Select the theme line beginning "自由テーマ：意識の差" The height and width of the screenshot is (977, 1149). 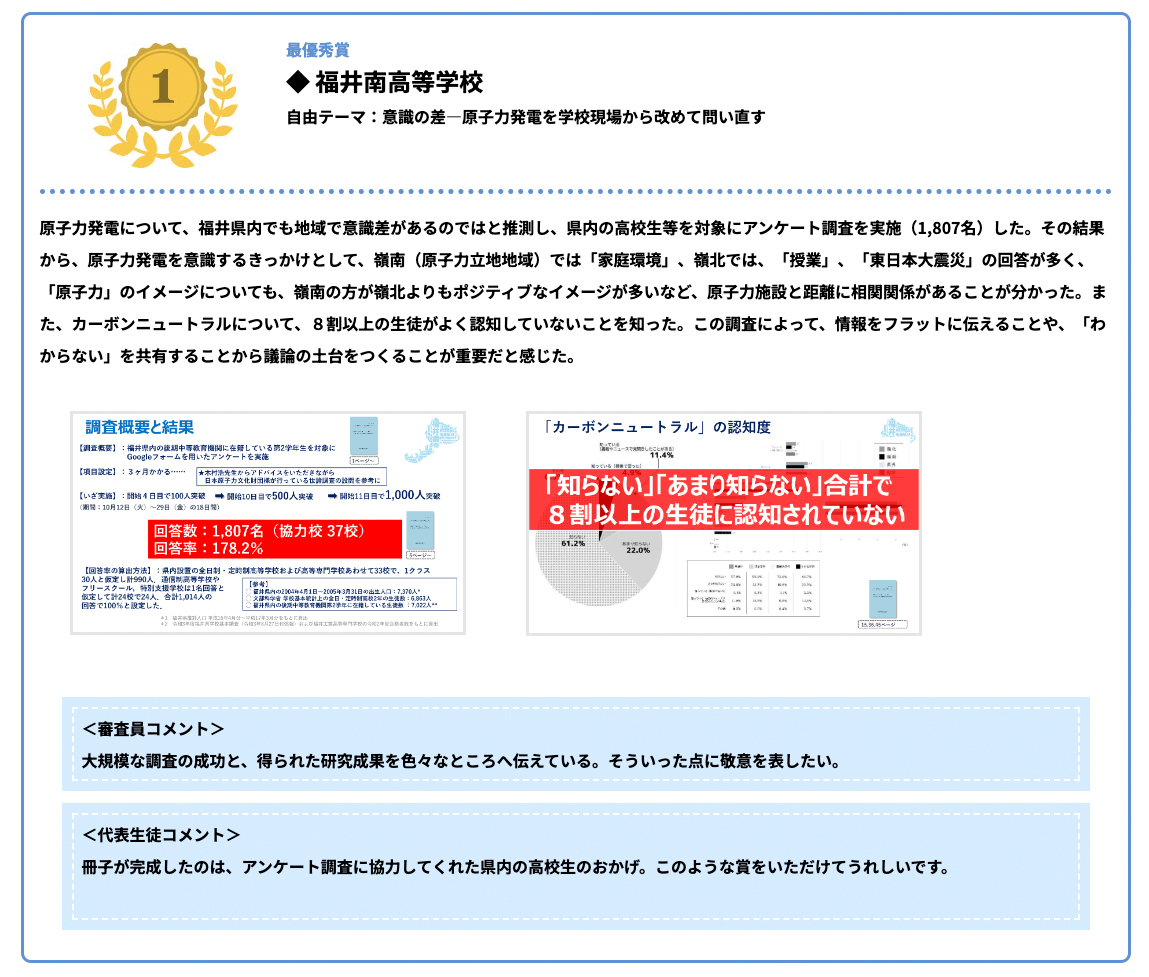click(525, 117)
